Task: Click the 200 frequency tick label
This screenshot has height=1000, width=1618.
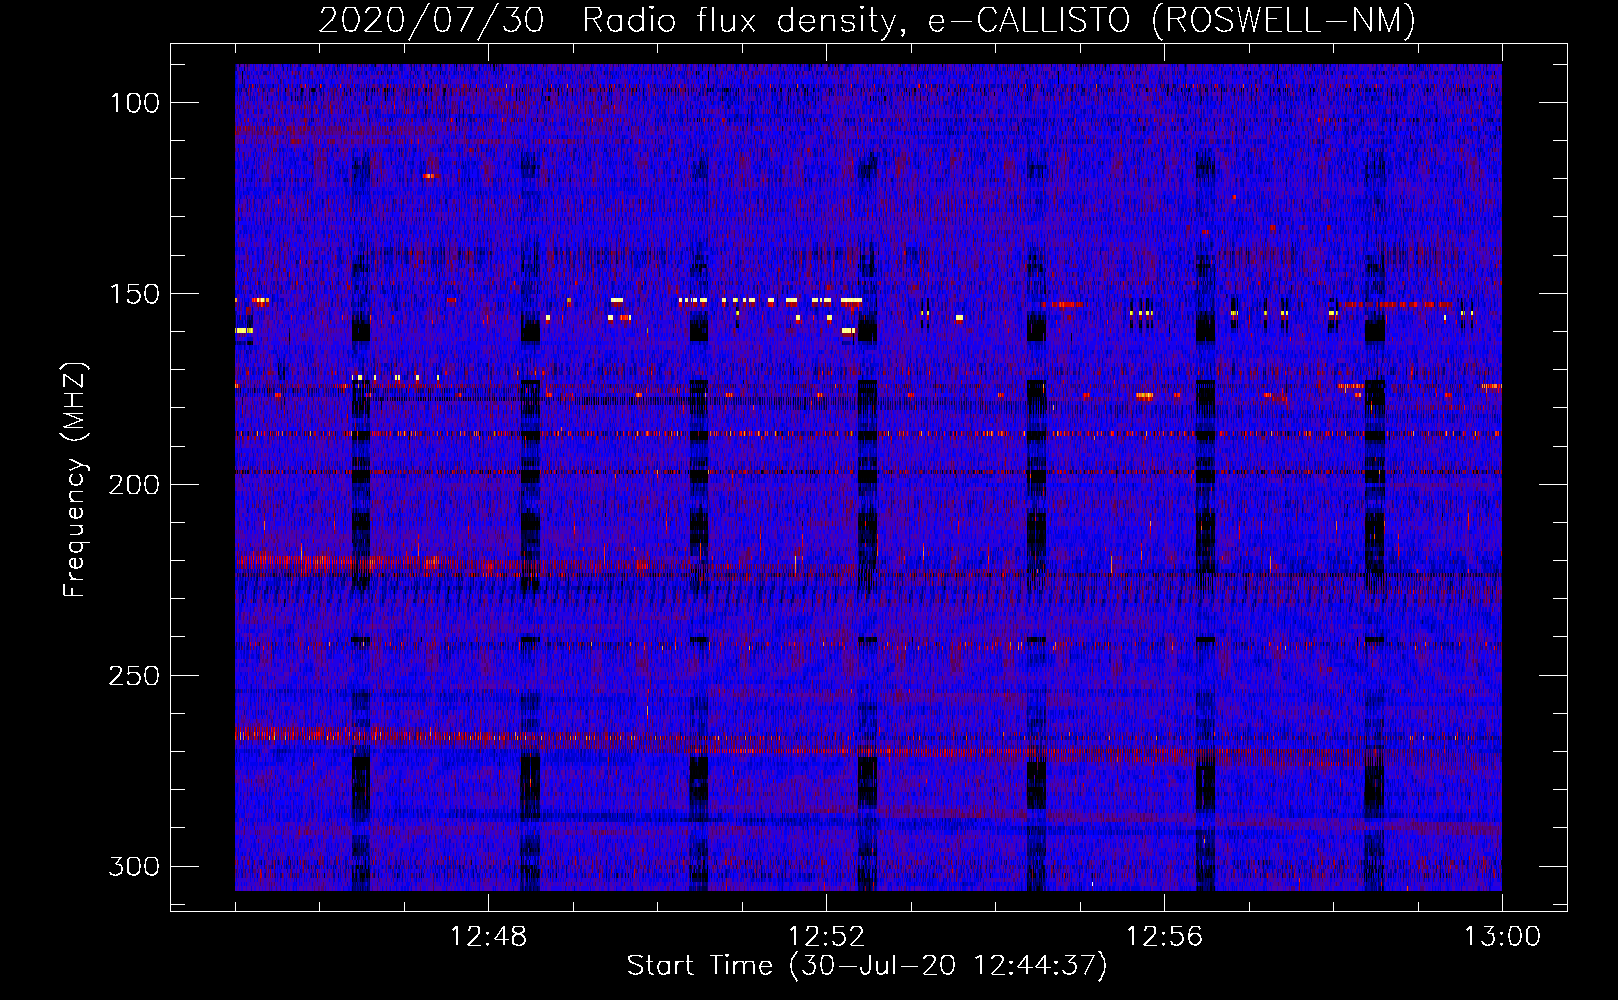Action: [x=134, y=485]
